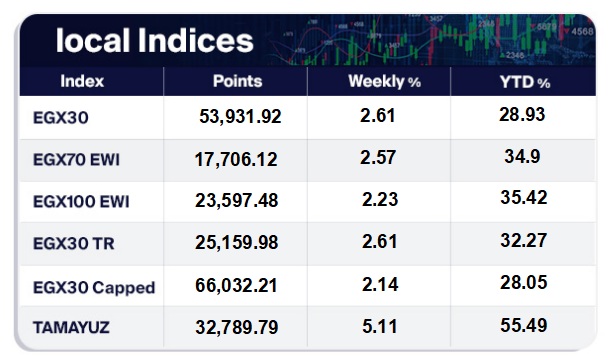Select the TAMAYUZ index name

[71, 327]
